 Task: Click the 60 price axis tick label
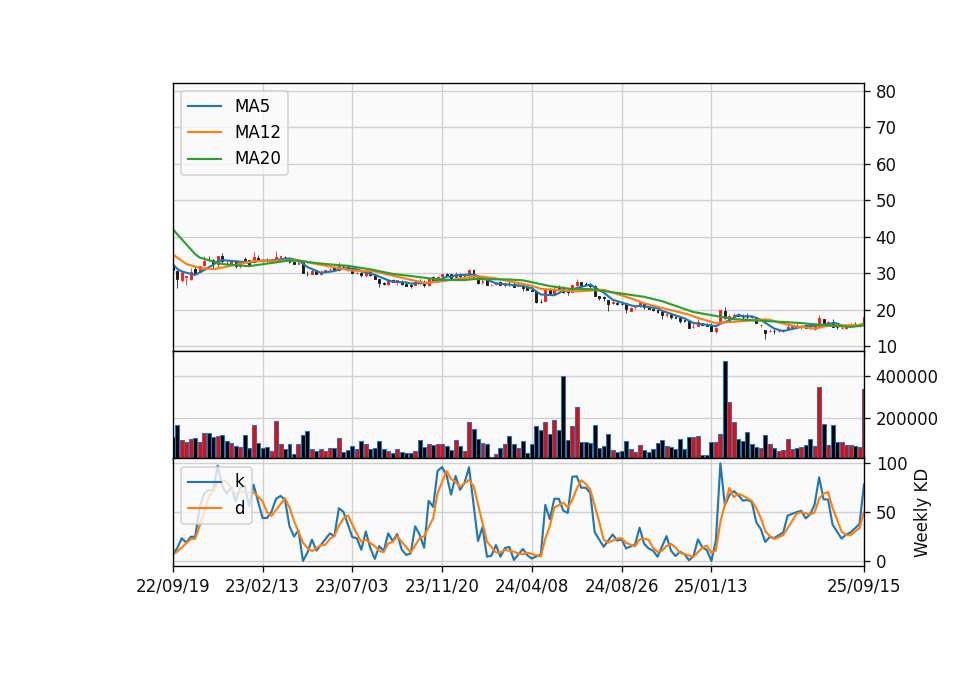(x=886, y=165)
